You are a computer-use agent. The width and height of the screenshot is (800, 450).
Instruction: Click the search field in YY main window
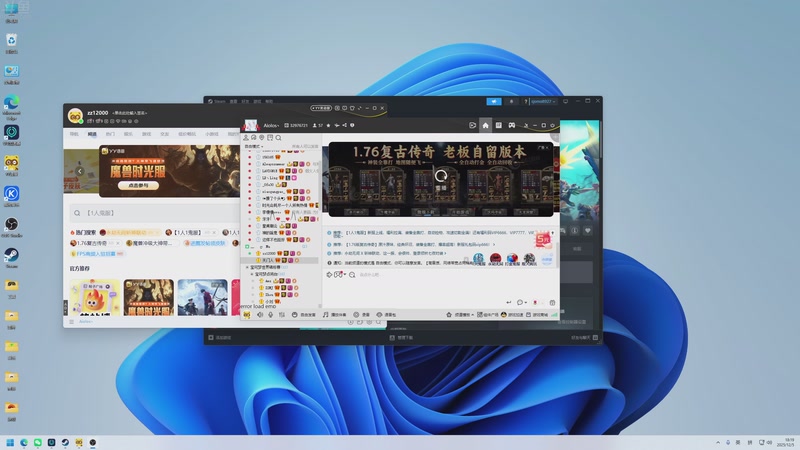tap(155, 213)
